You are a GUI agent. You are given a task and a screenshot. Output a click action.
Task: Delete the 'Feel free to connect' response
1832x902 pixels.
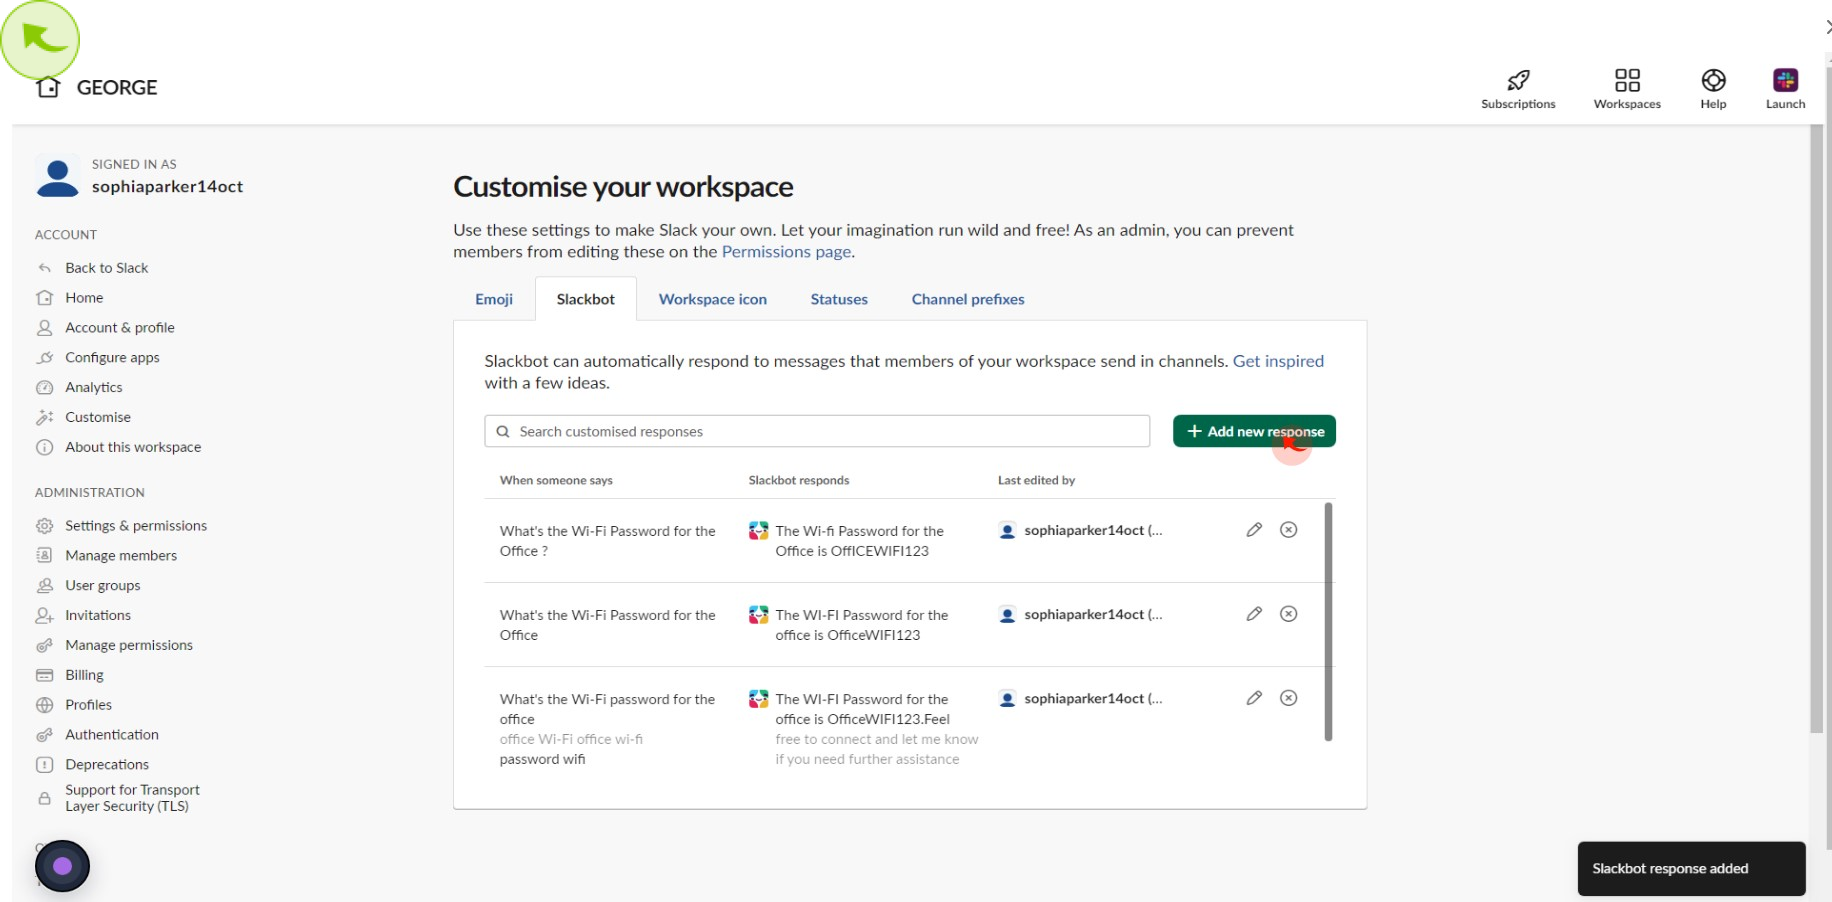[x=1289, y=698]
